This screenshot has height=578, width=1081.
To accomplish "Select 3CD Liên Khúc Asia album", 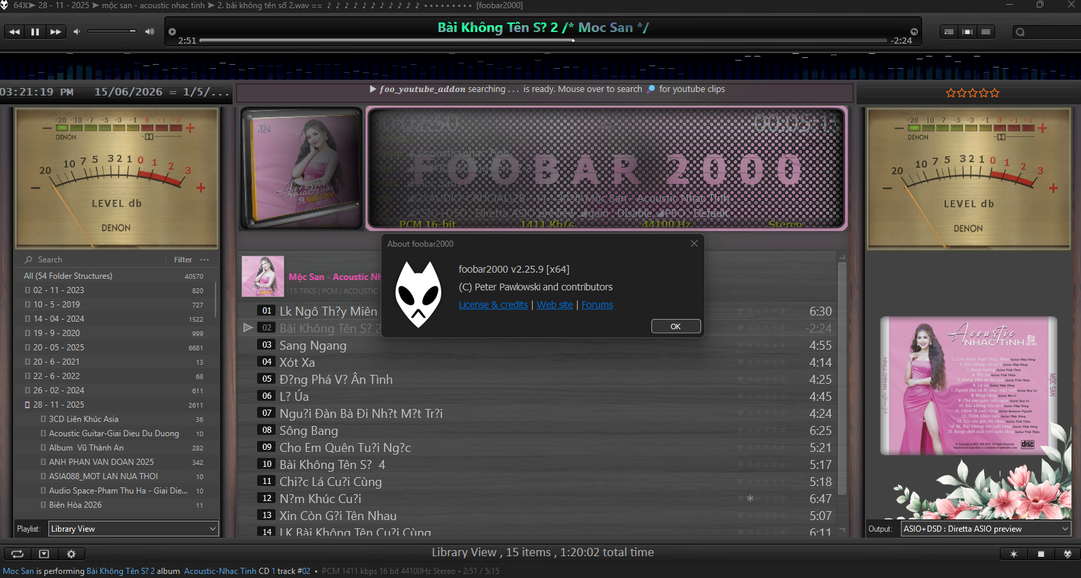I will pyautogui.click(x=114, y=419).
